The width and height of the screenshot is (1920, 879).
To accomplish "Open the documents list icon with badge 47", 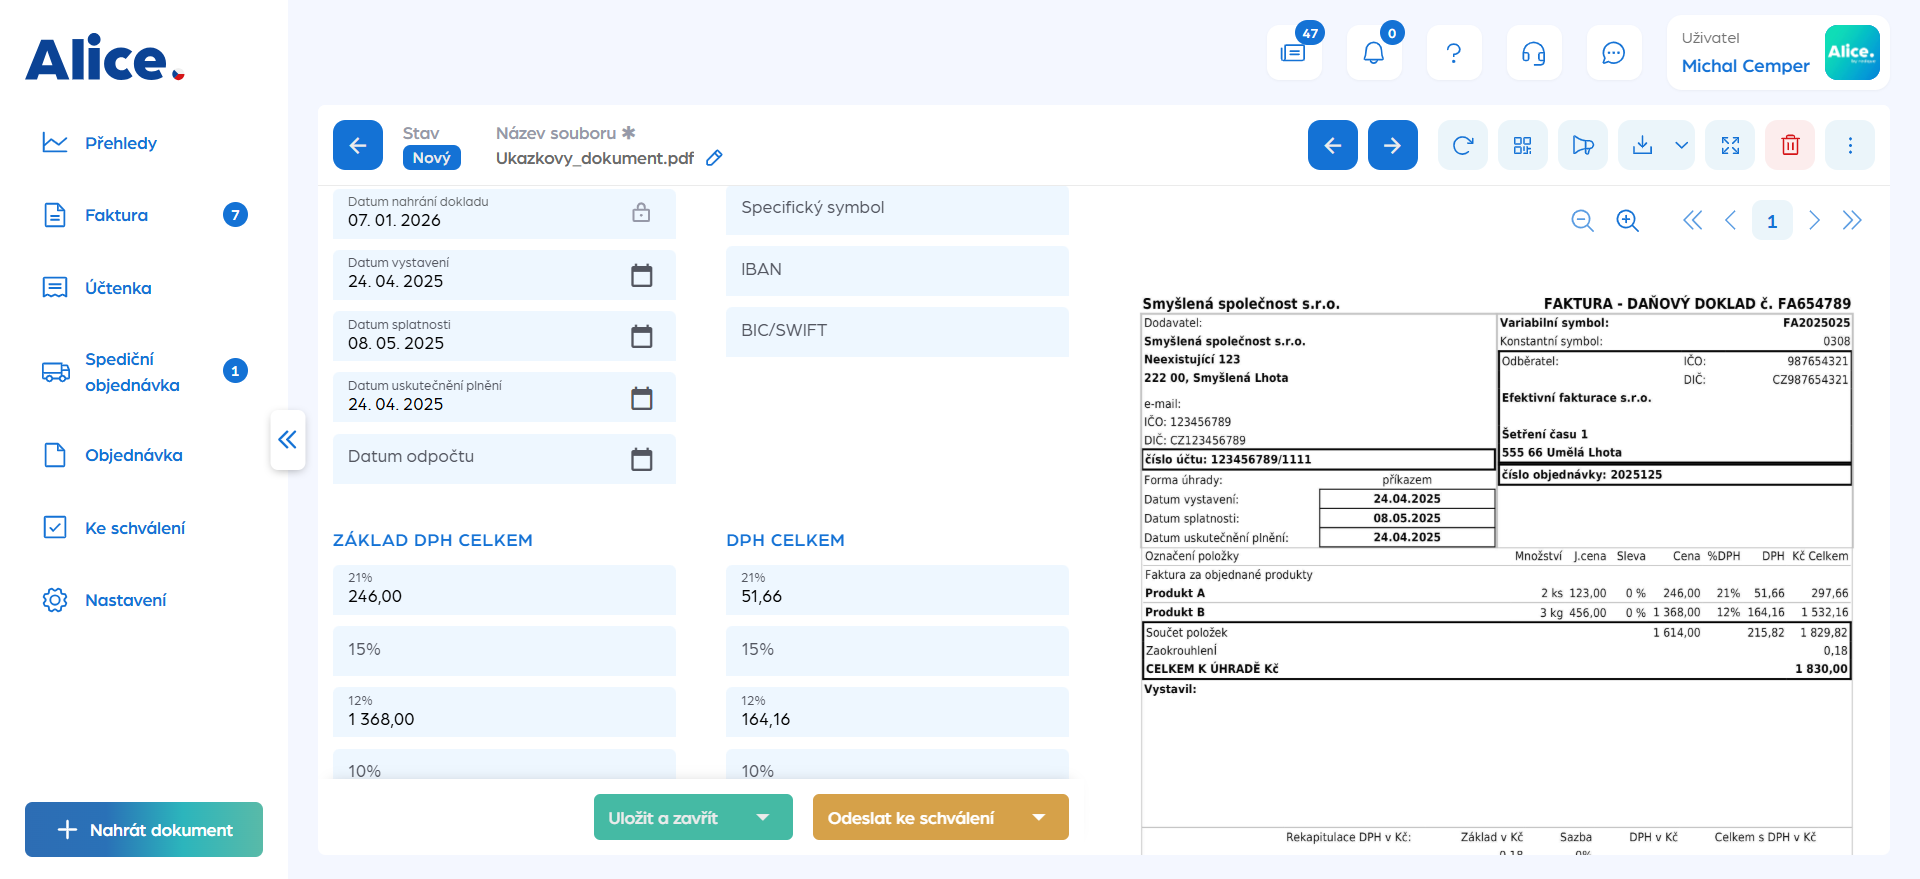I will 1294,53.
